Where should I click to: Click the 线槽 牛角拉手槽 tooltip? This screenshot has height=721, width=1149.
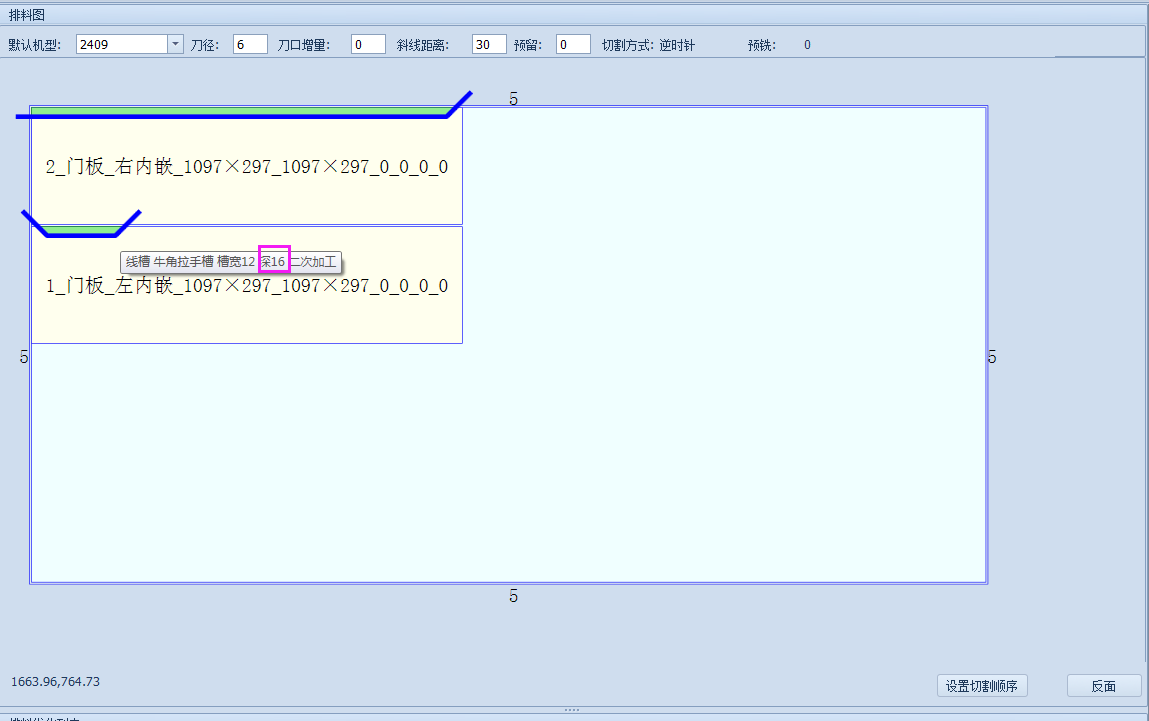click(x=231, y=262)
